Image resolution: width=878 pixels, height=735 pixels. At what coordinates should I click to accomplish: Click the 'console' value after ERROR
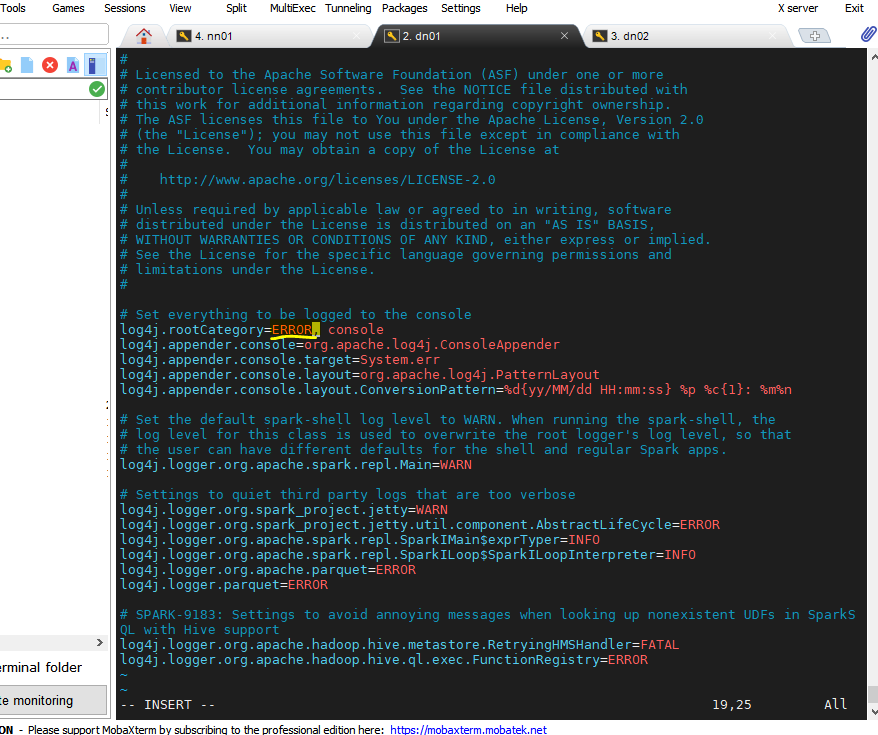[356, 330]
